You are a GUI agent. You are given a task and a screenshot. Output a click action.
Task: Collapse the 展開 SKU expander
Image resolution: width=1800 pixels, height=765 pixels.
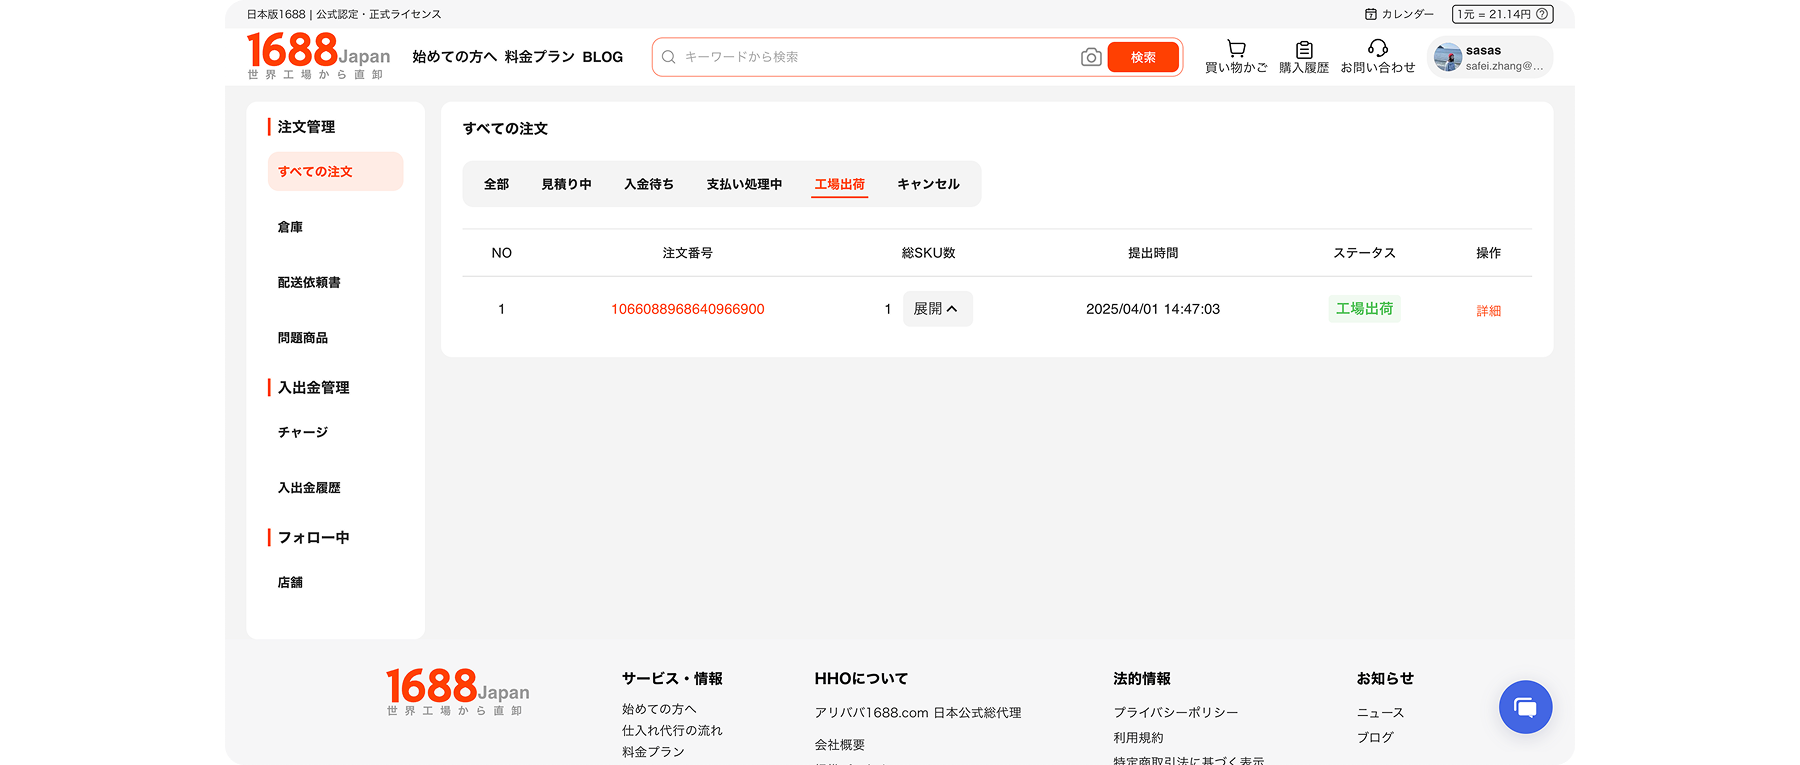pos(937,309)
